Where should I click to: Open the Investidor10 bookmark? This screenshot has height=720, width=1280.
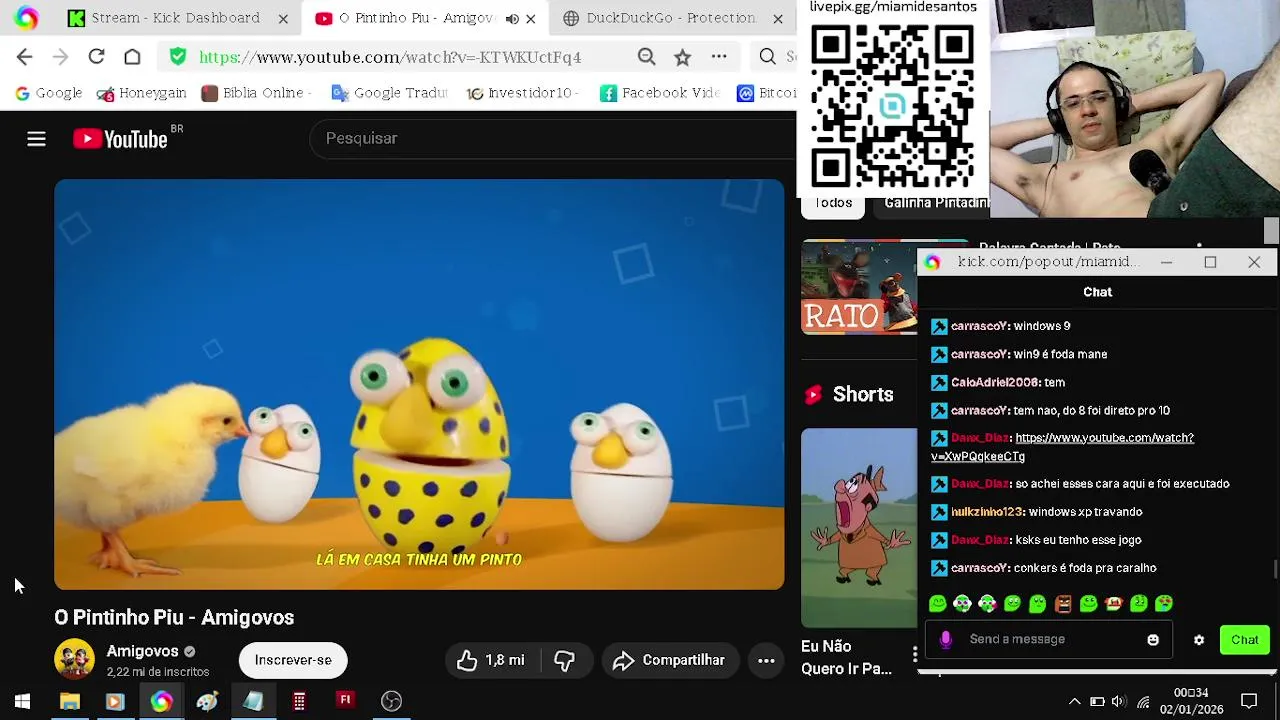(522, 93)
